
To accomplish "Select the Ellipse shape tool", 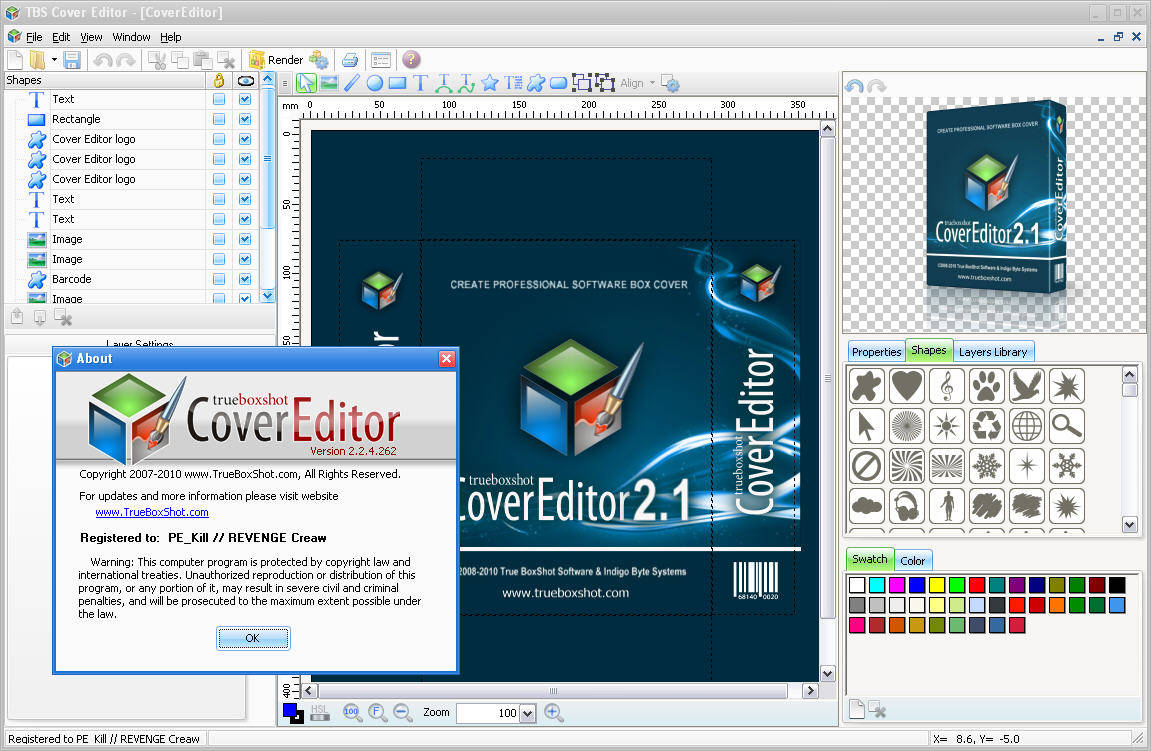I will (374, 83).
